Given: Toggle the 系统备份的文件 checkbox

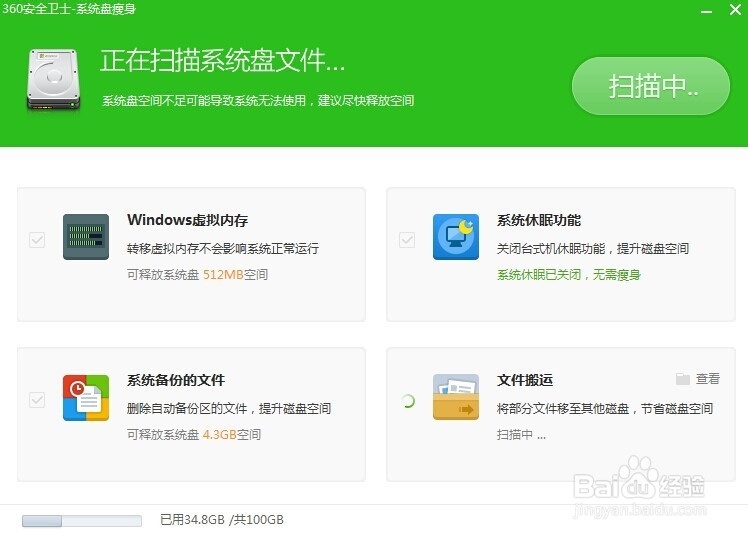Looking at the screenshot, I should coord(37,400).
